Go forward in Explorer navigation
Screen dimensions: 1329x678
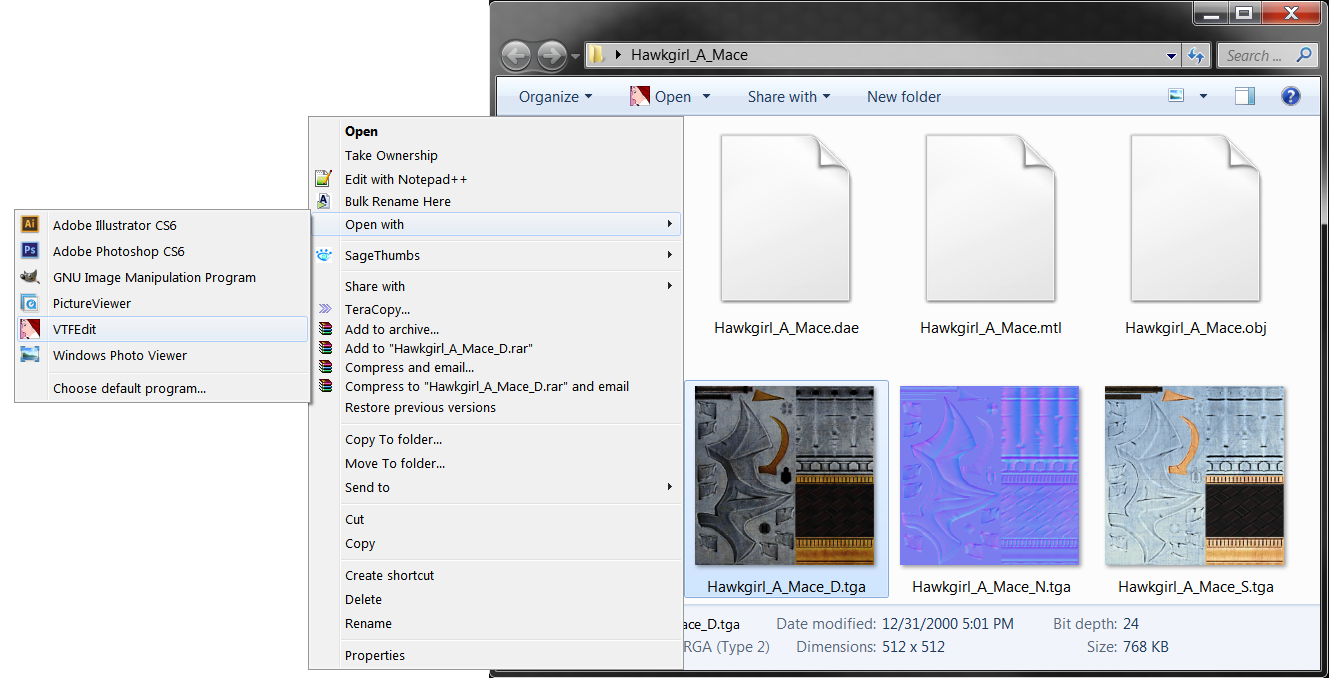click(x=551, y=55)
